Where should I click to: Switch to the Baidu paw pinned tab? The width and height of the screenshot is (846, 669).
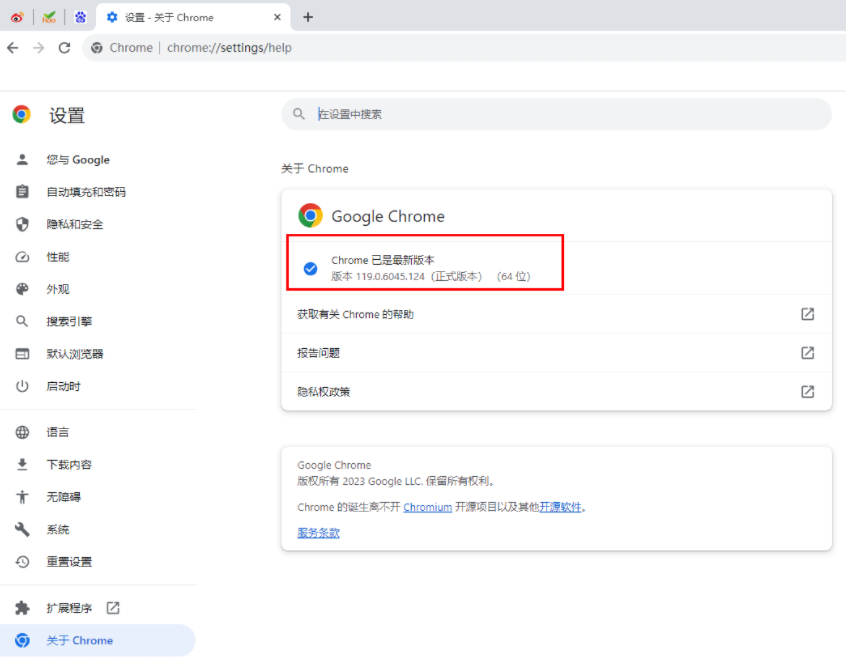click(80, 17)
